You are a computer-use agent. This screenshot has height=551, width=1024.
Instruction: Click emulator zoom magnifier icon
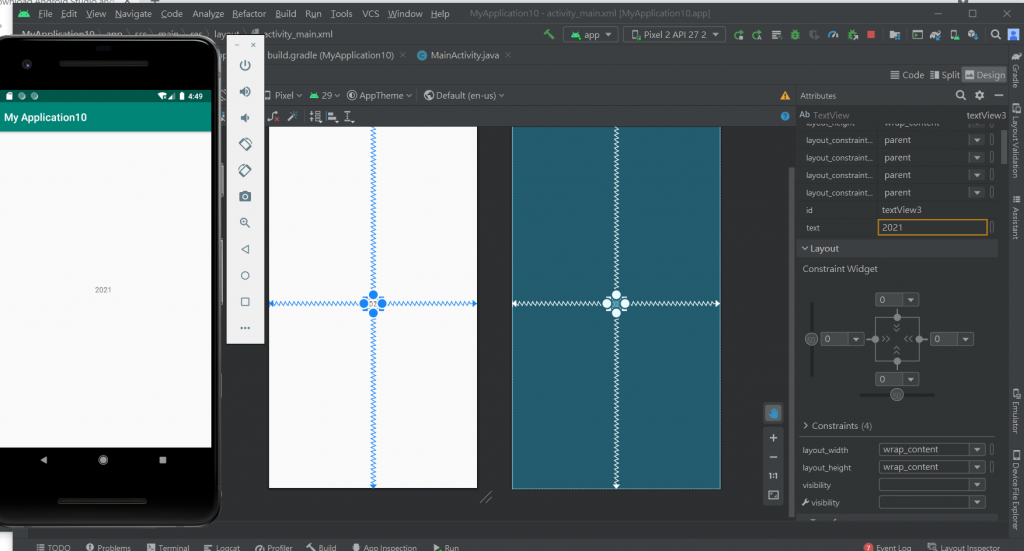(x=245, y=223)
